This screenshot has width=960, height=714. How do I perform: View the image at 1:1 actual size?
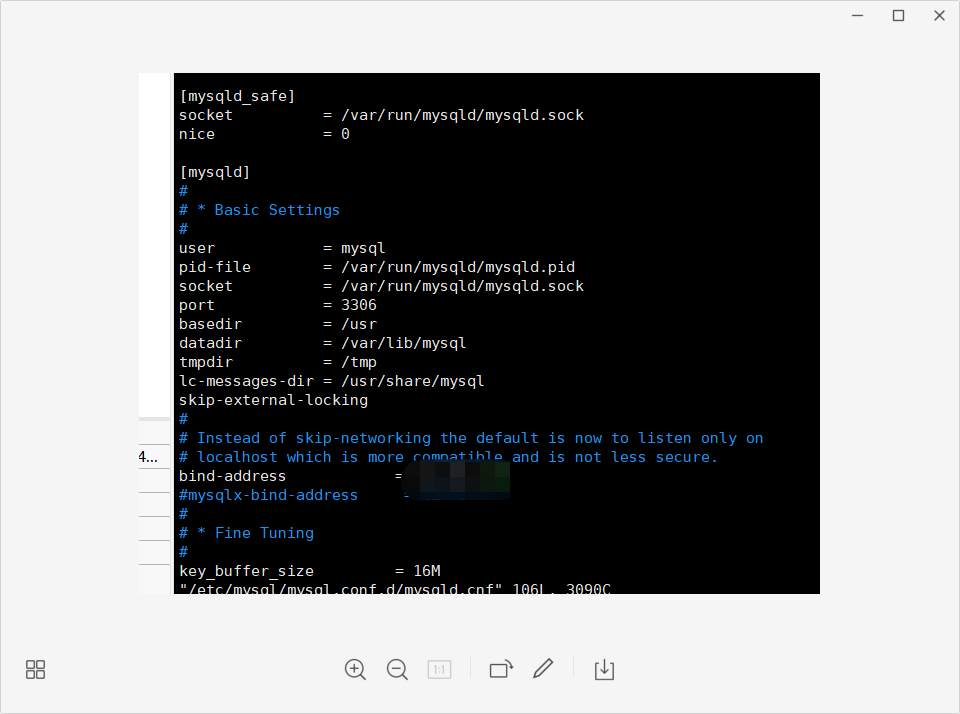point(439,669)
